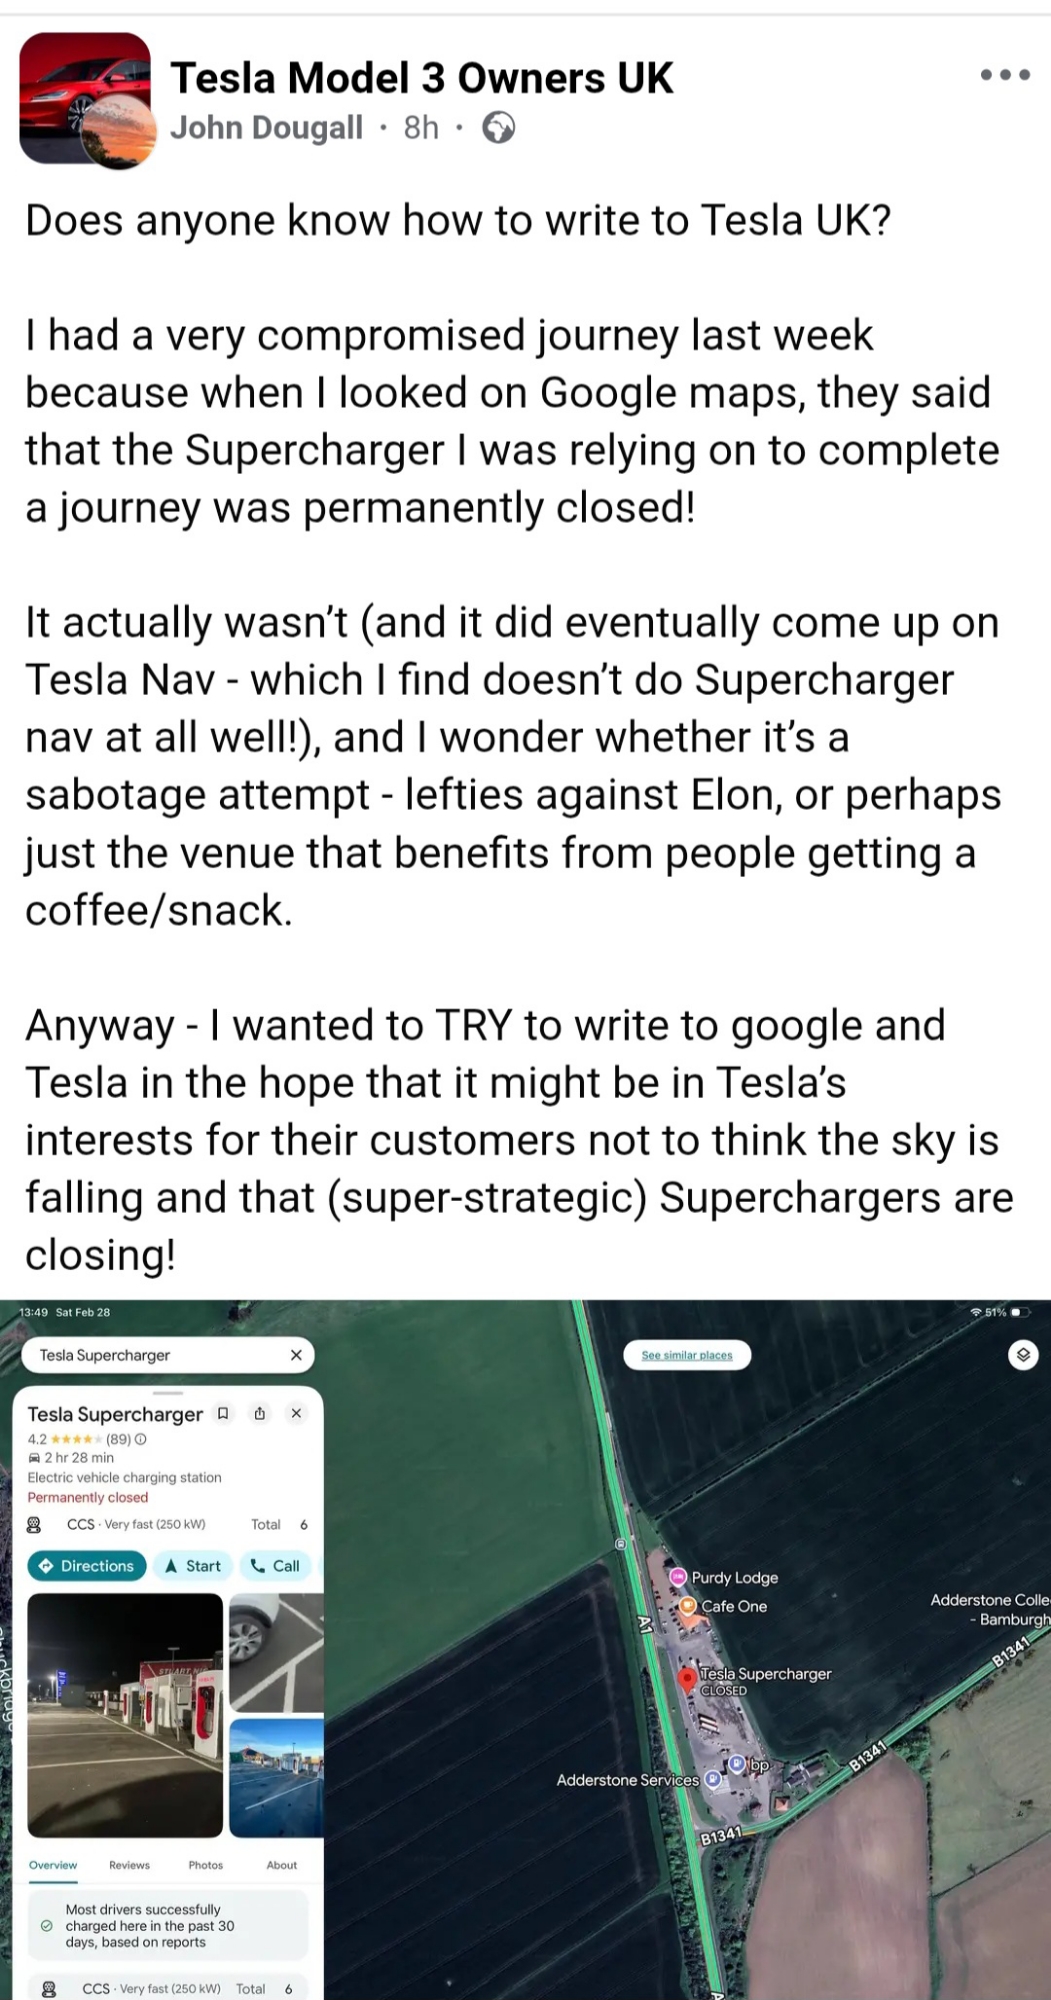Viewport: 1051px width, 2000px height.
Task: Open the map layers button
Action: [1022, 1355]
